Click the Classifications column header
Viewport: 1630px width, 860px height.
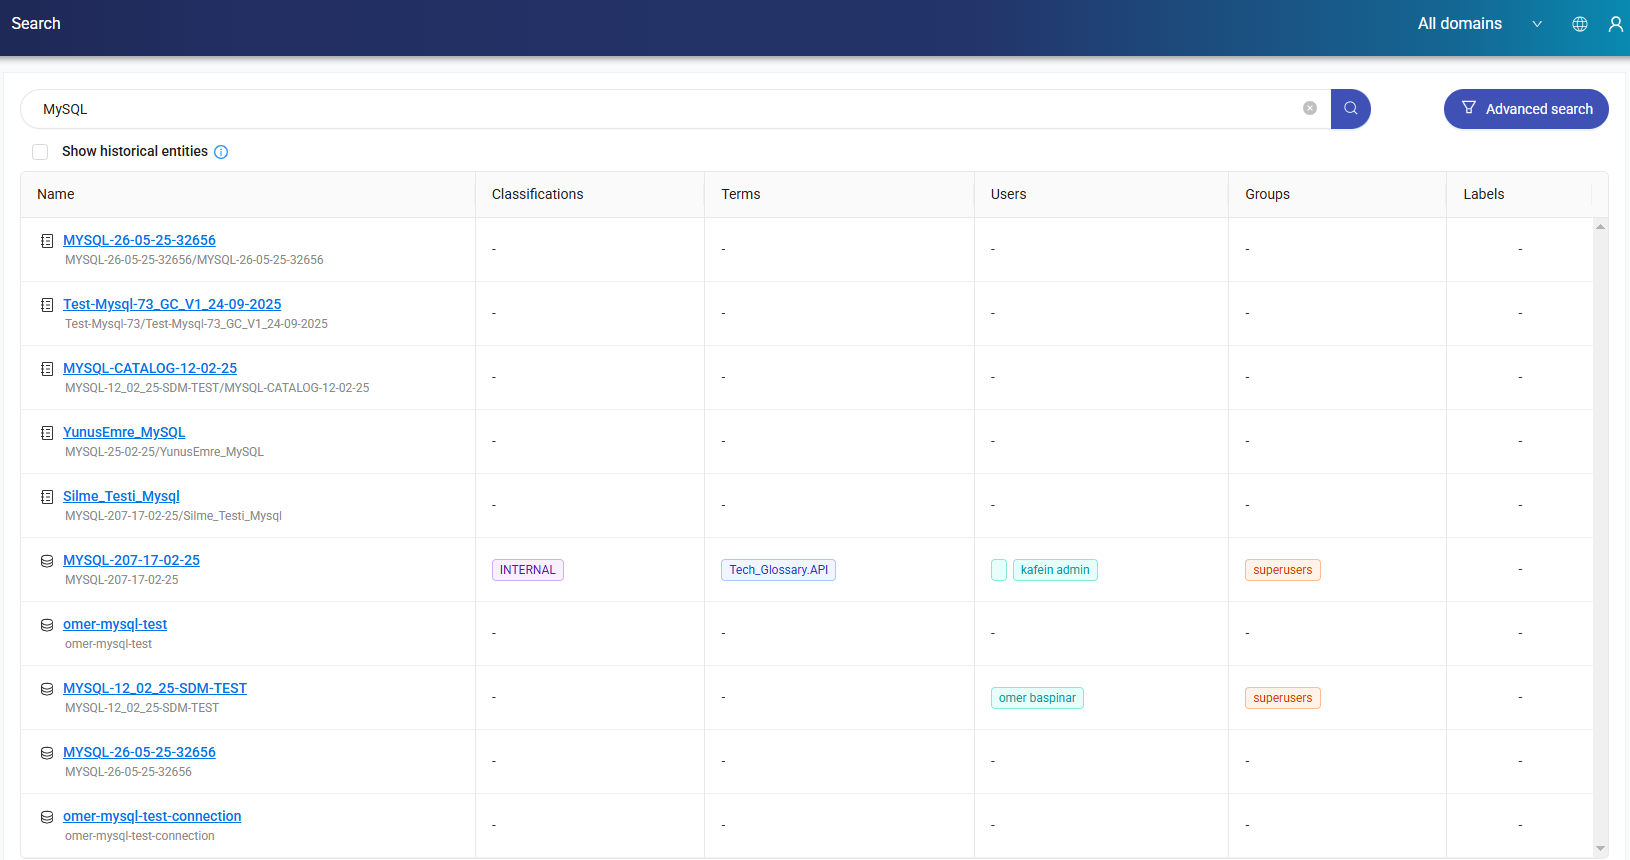pyautogui.click(x=537, y=194)
